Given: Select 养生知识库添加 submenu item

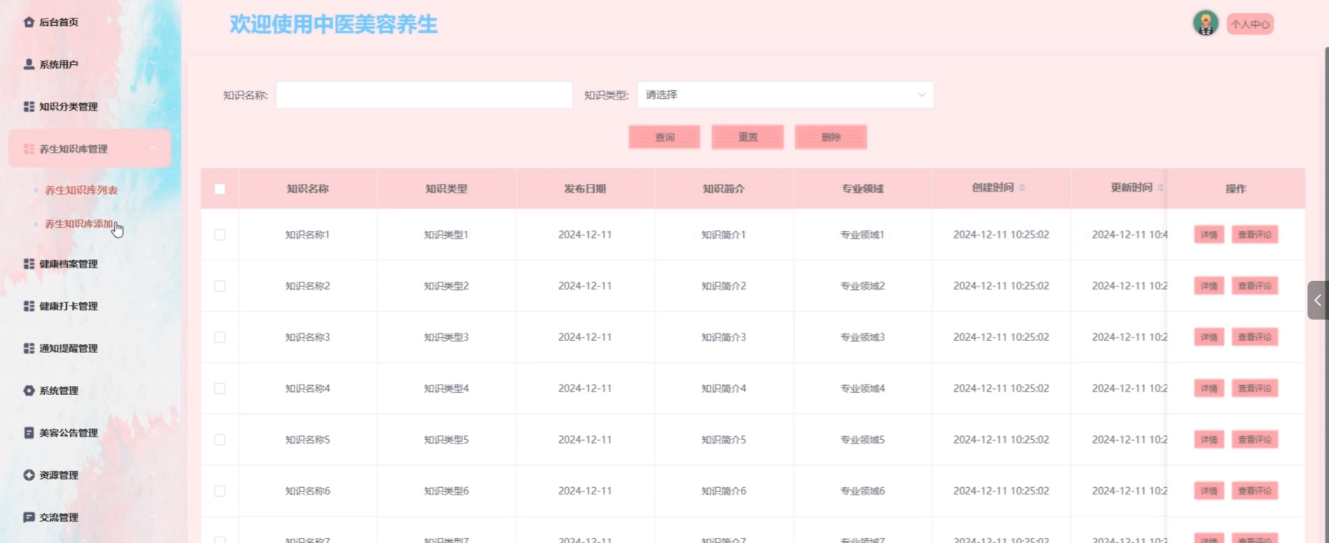Looking at the screenshot, I should coord(80,224).
